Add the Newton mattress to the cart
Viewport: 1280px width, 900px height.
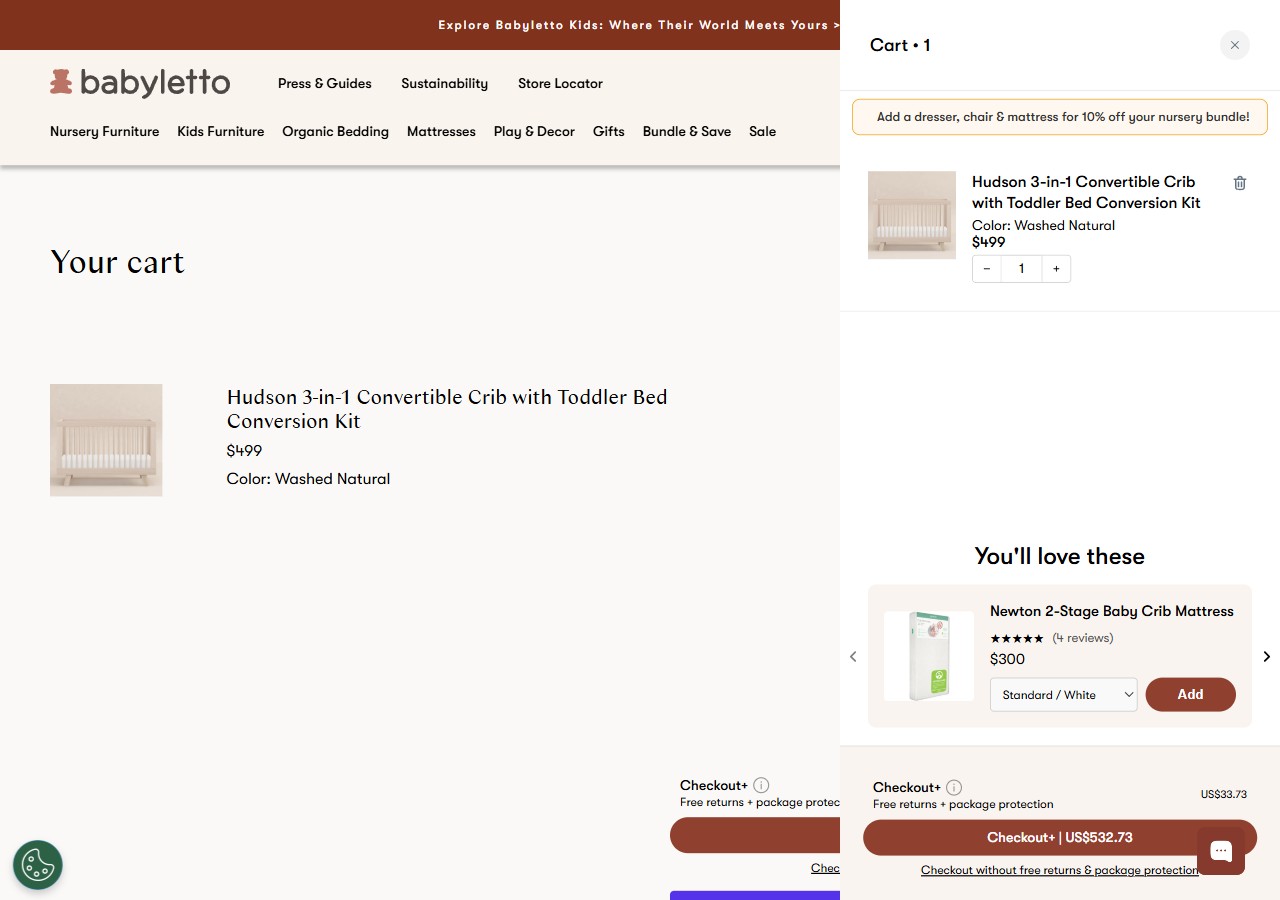click(x=1190, y=695)
